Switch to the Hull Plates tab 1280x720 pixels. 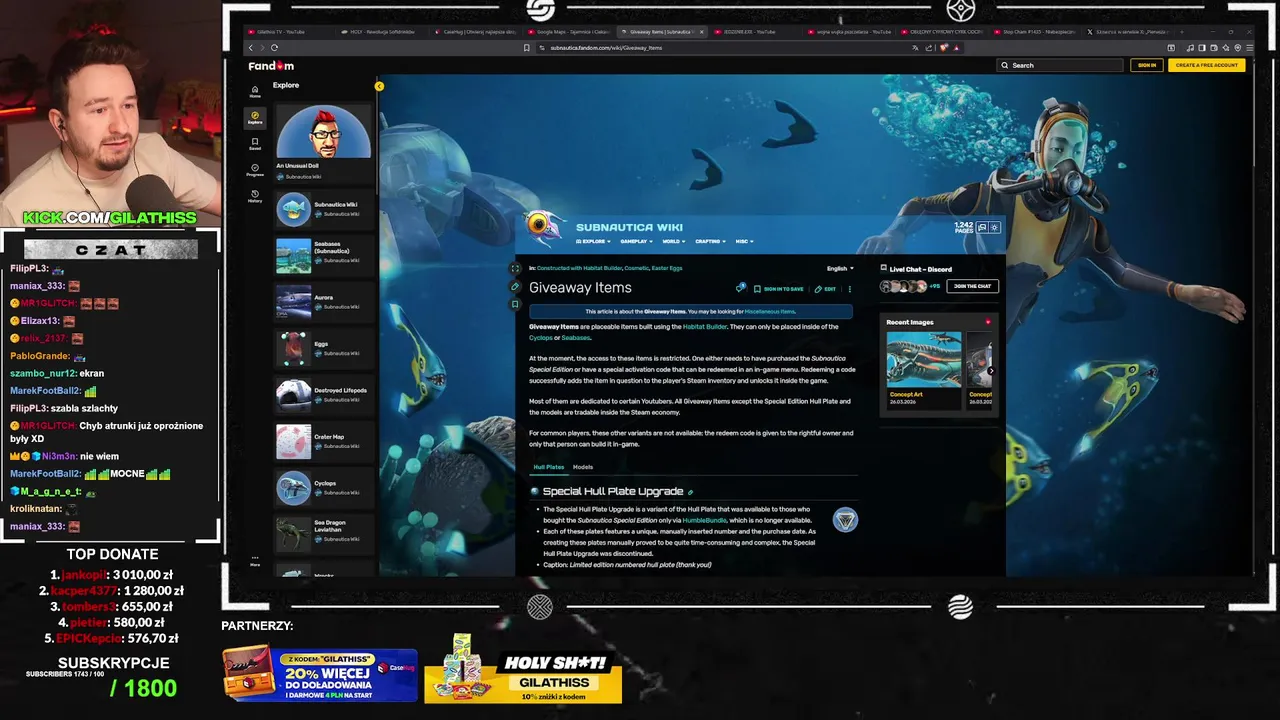click(548, 467)
